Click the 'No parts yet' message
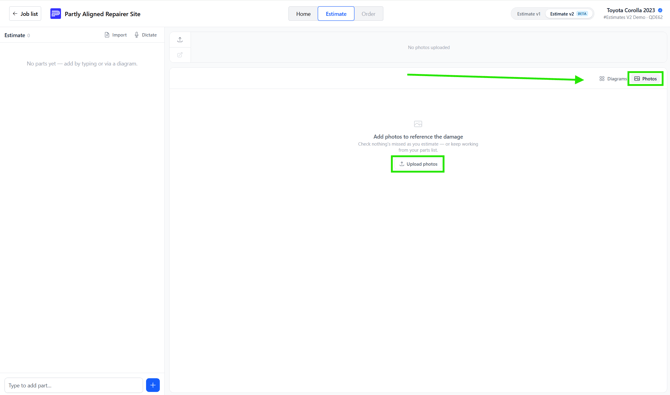Screen dimensions: 670x395 [x=82, y=64]
